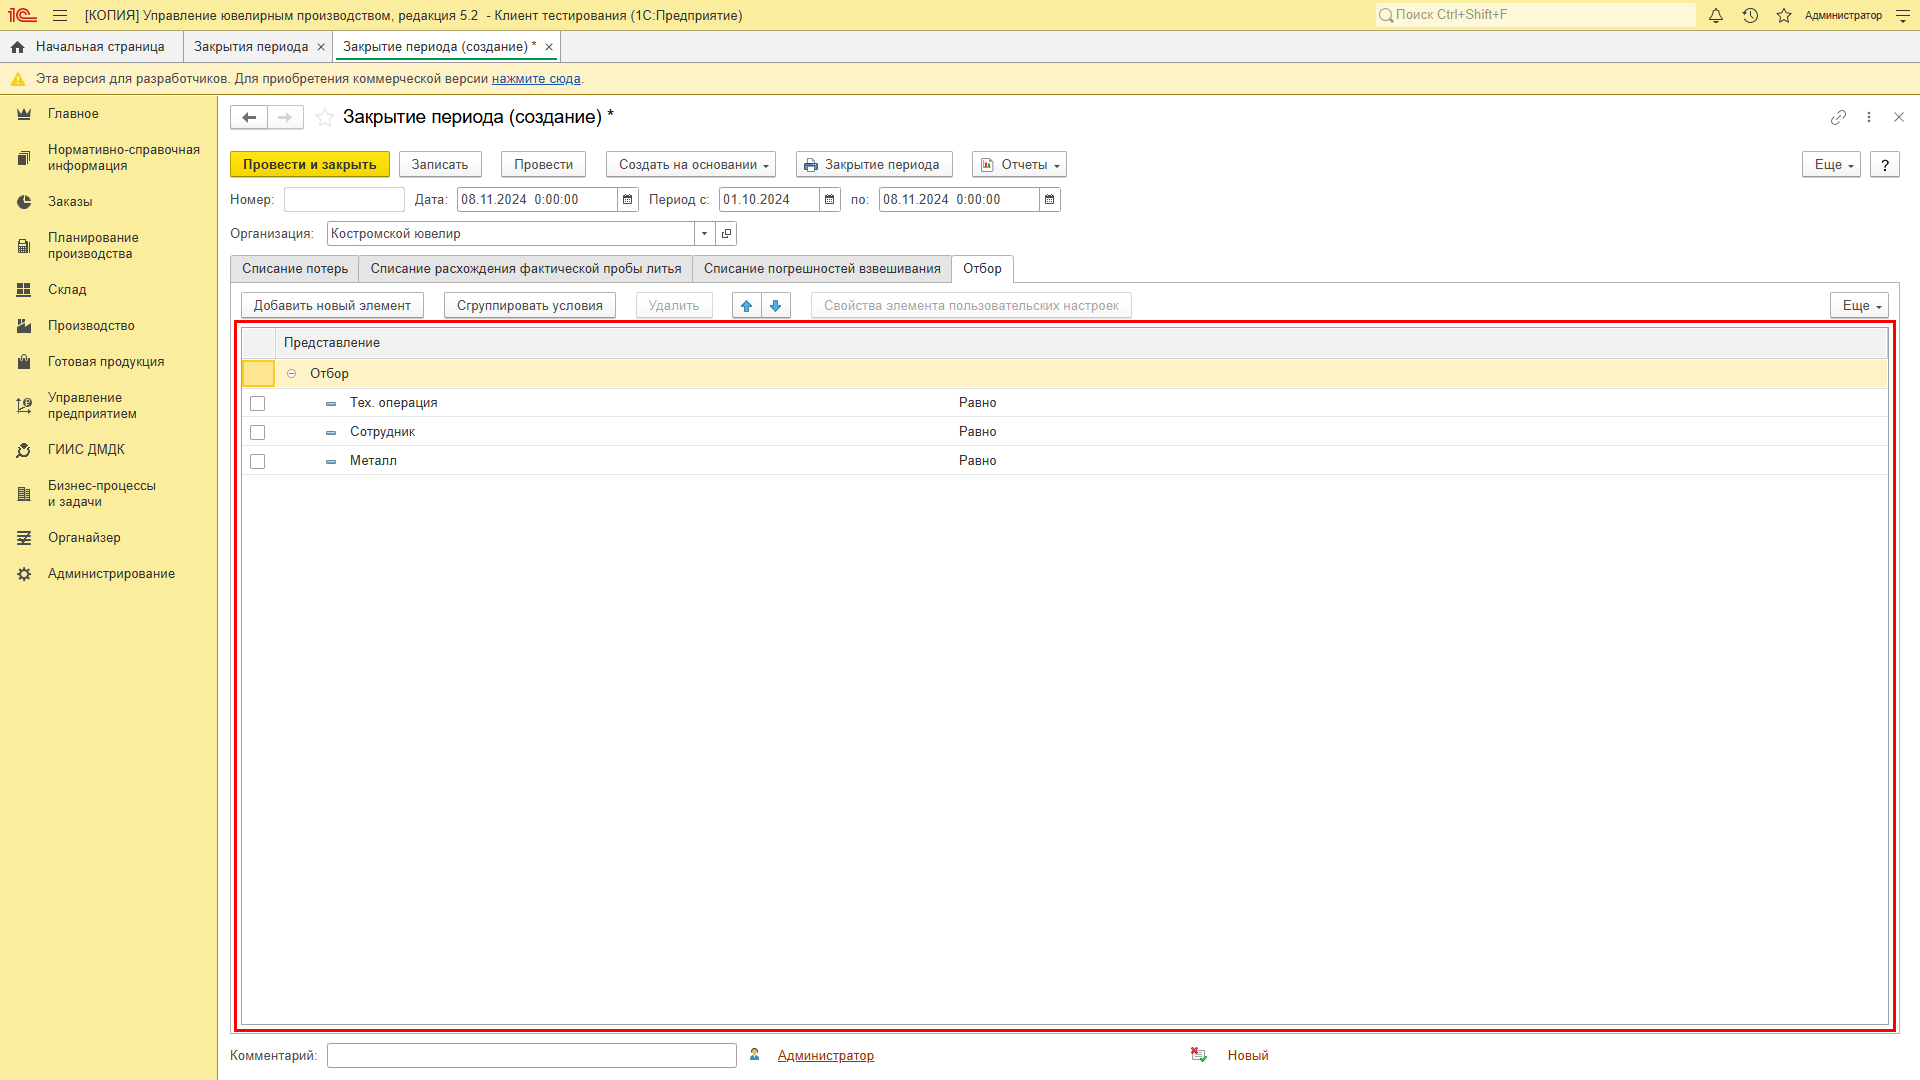
Task: Open calendar picker for Период с field
Action: click(x=830, y=200)
